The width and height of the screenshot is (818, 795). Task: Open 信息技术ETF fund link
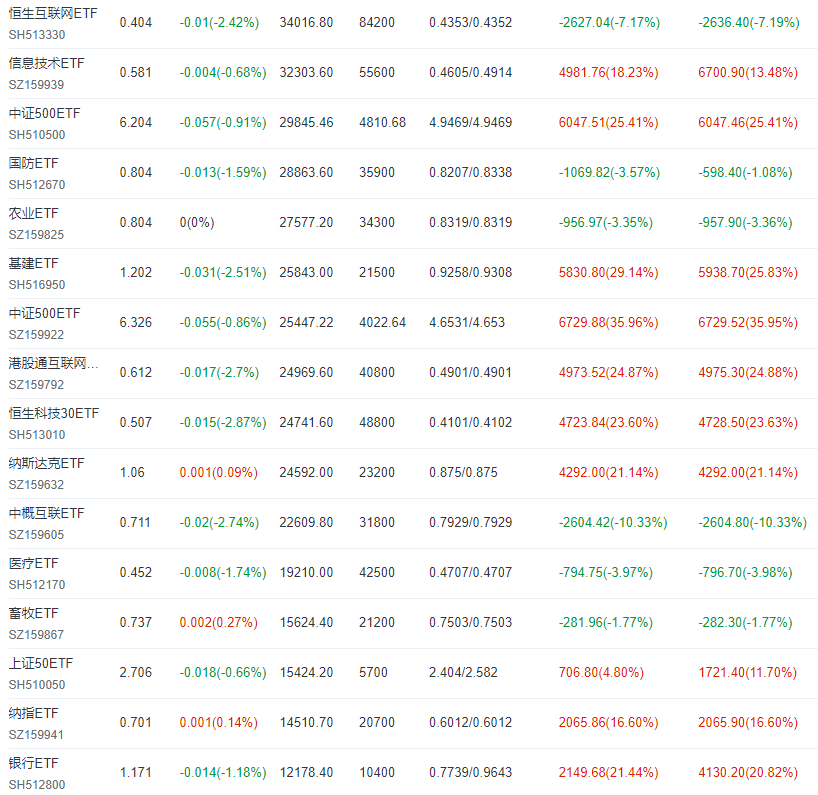(x=46, y=64)
